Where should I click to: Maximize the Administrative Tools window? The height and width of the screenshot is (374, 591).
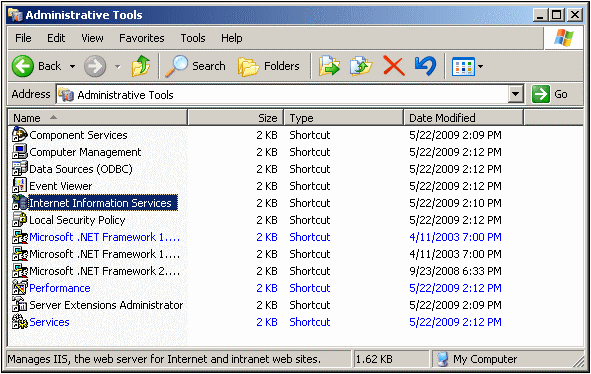[557, 15]
